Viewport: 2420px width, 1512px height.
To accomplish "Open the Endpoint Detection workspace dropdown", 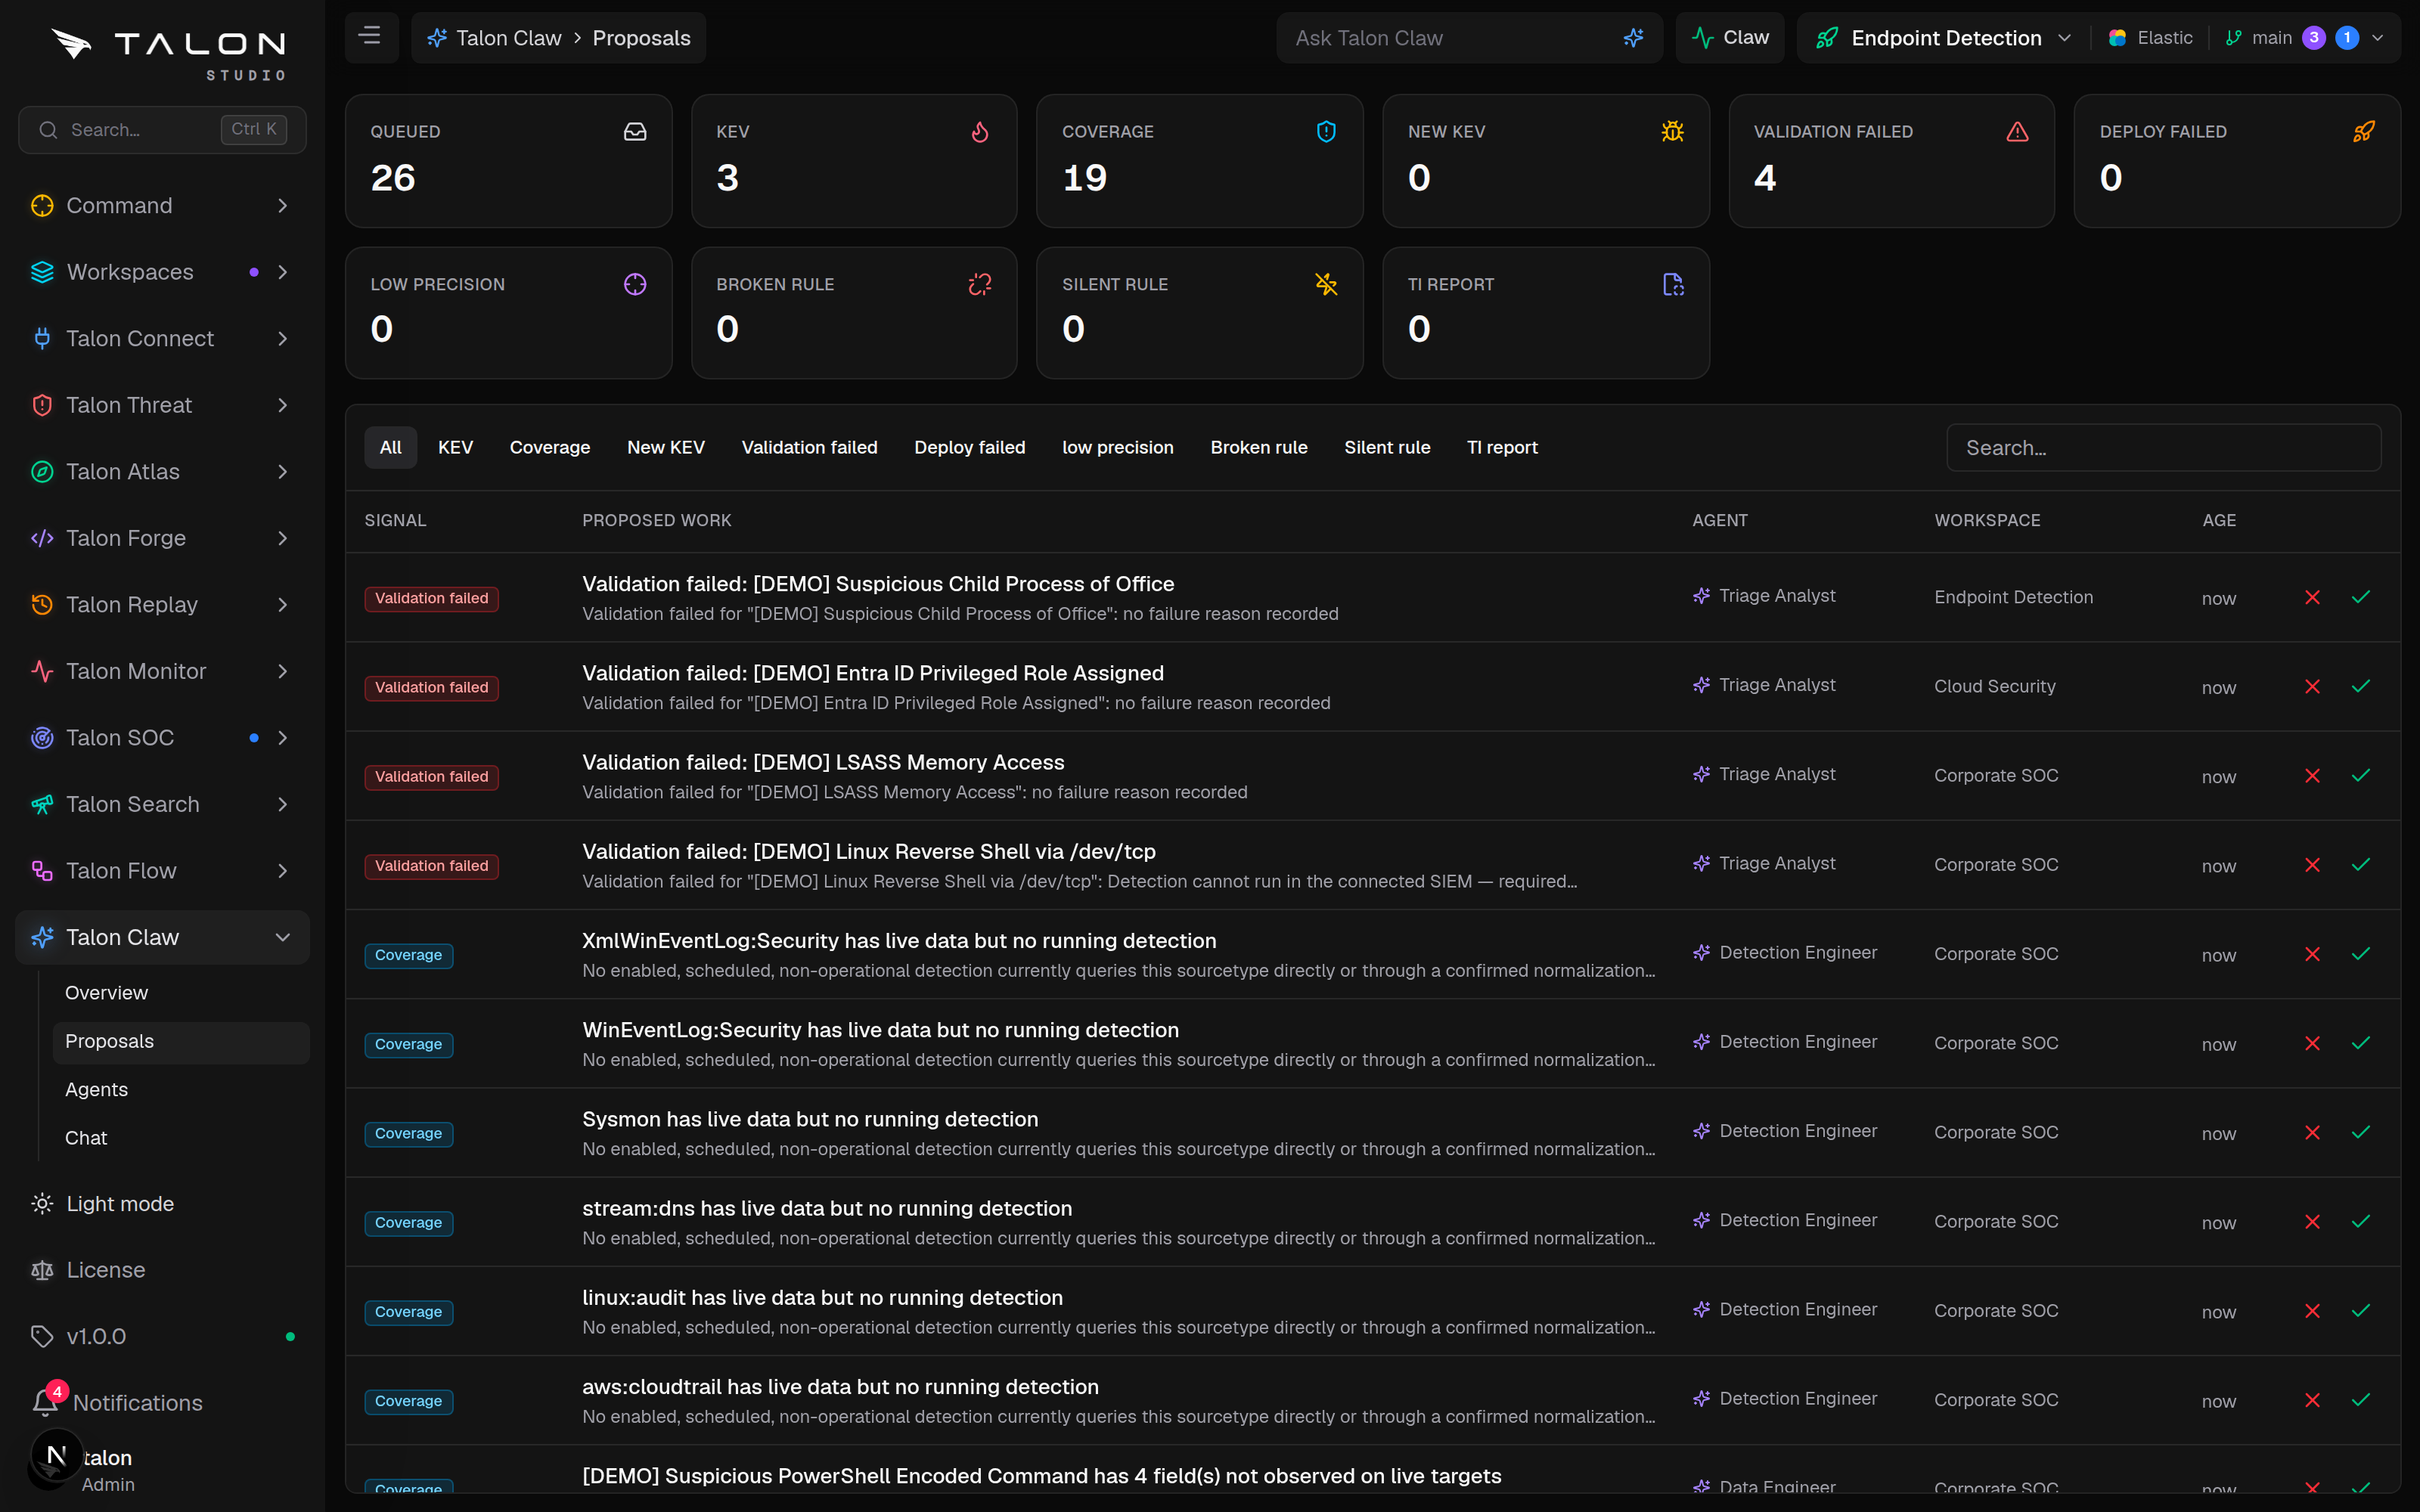I will (1943, 38).
